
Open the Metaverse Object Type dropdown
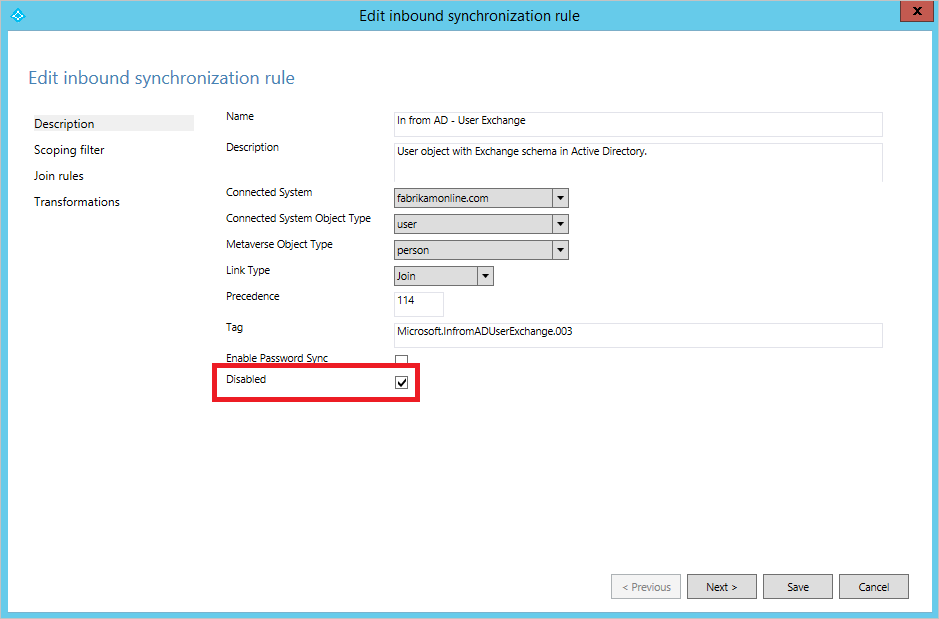click(x=559, y=249)
